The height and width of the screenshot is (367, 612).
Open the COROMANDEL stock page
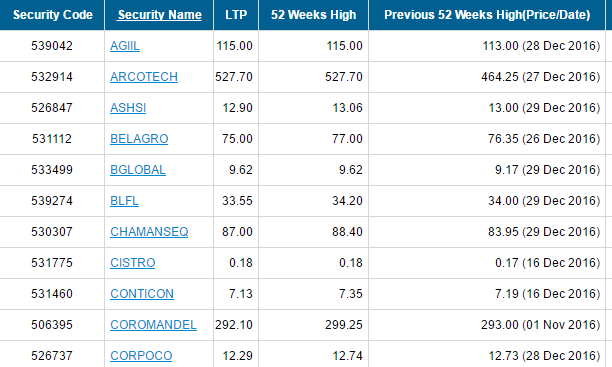point(153,325)
